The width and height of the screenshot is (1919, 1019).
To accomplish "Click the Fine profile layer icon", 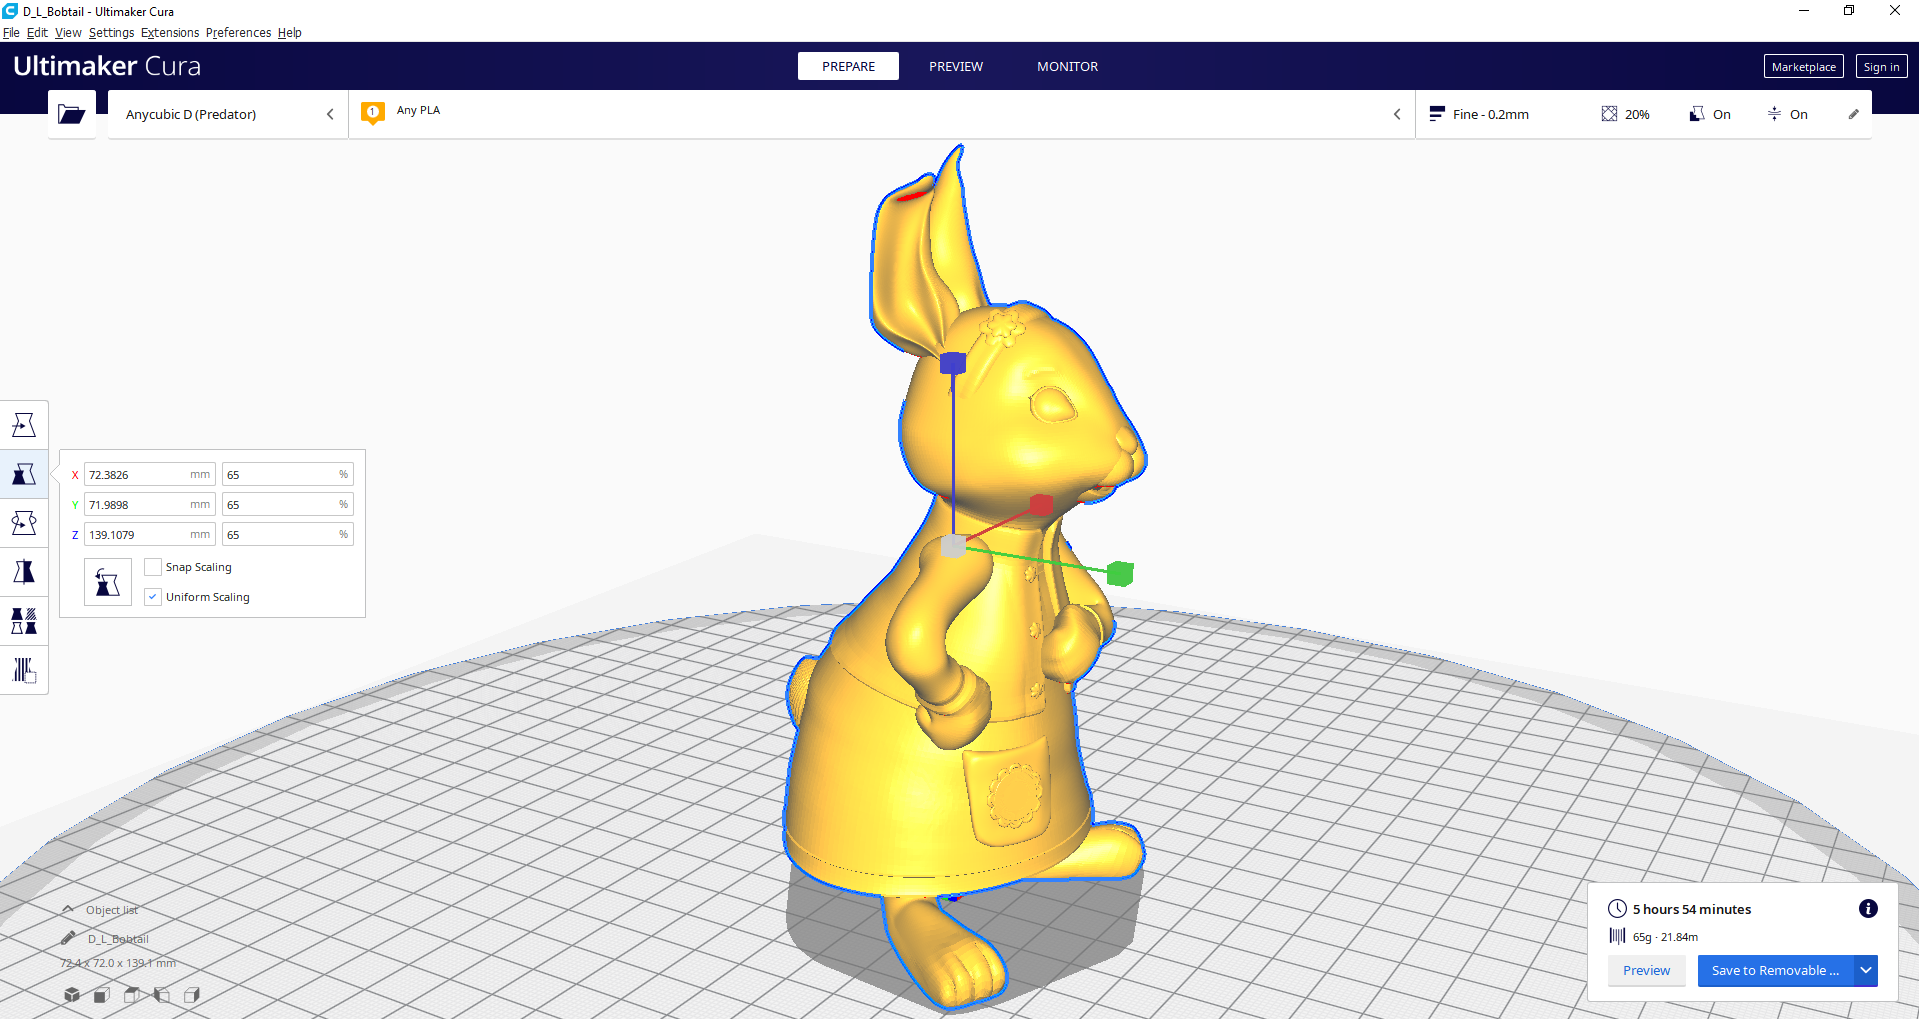I will point(1437,114).
